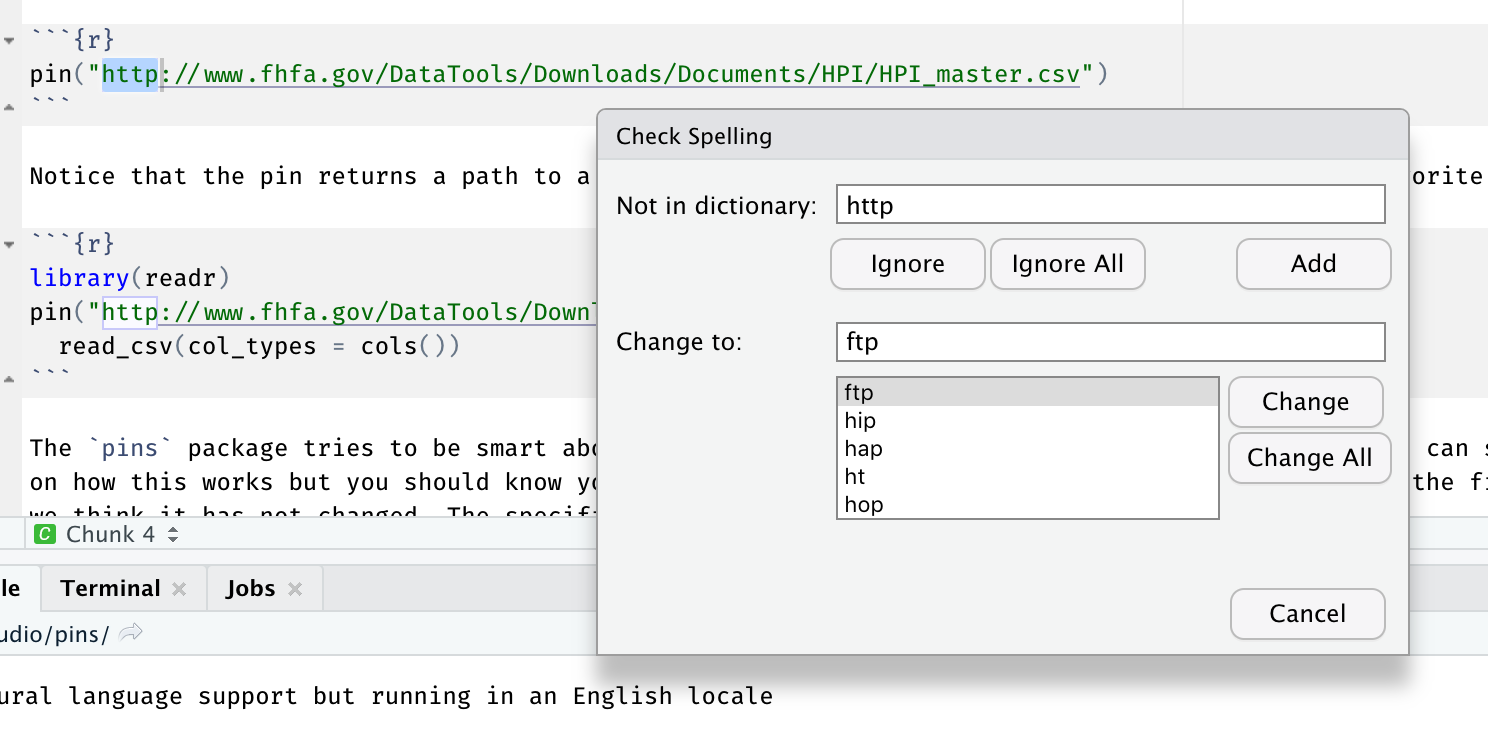The image size is (1488, 732).
Task: Collapse the first R code chunk triangle
Action: tap(7, 38)
